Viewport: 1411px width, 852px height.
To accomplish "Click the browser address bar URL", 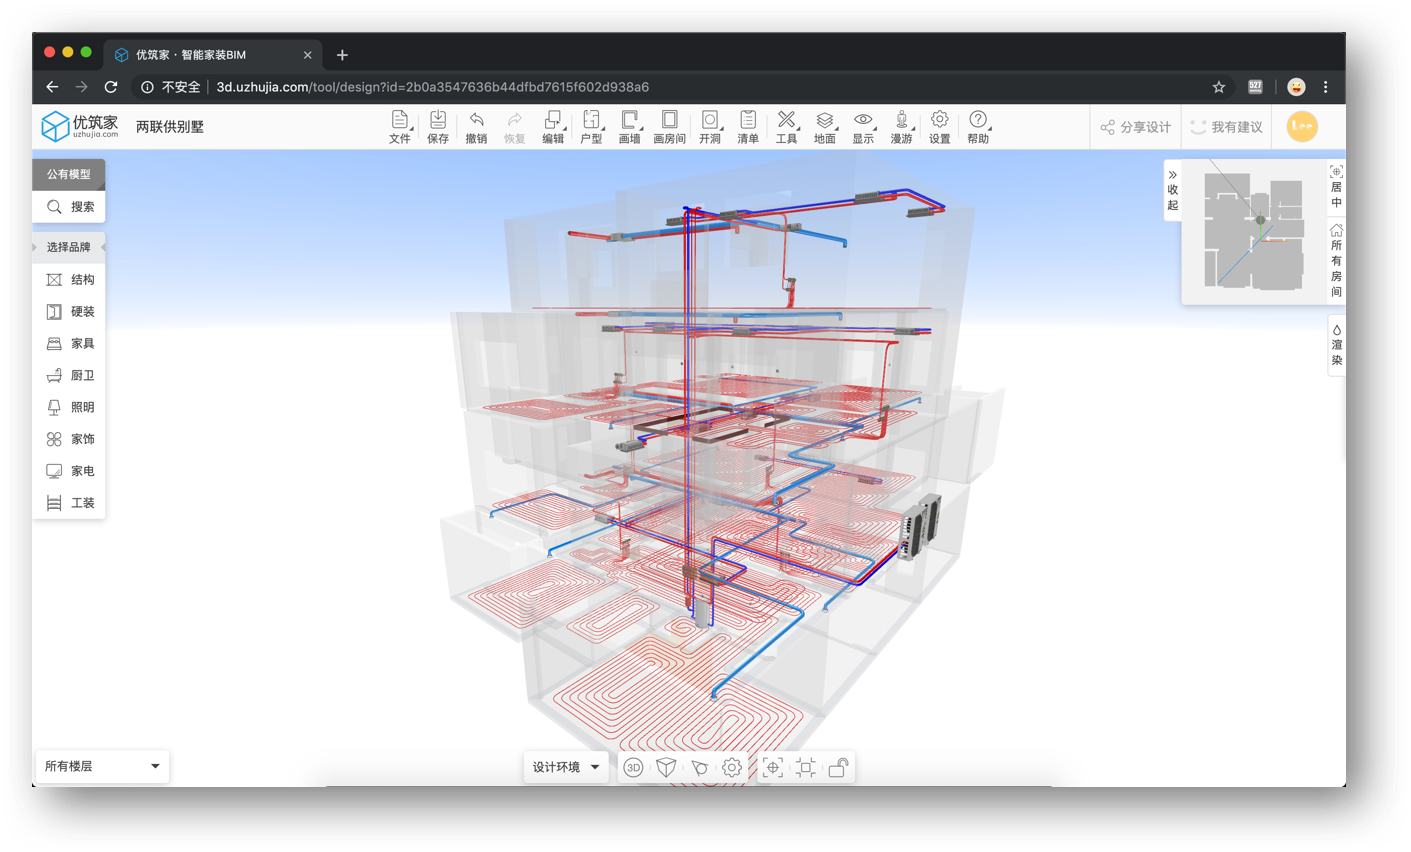I will point(432,87).
